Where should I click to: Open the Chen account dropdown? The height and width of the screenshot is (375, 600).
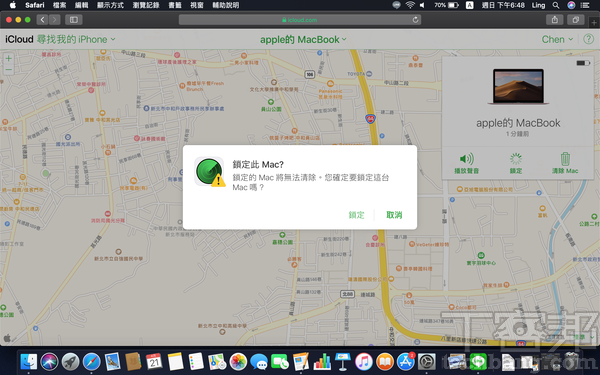(557, 39)
